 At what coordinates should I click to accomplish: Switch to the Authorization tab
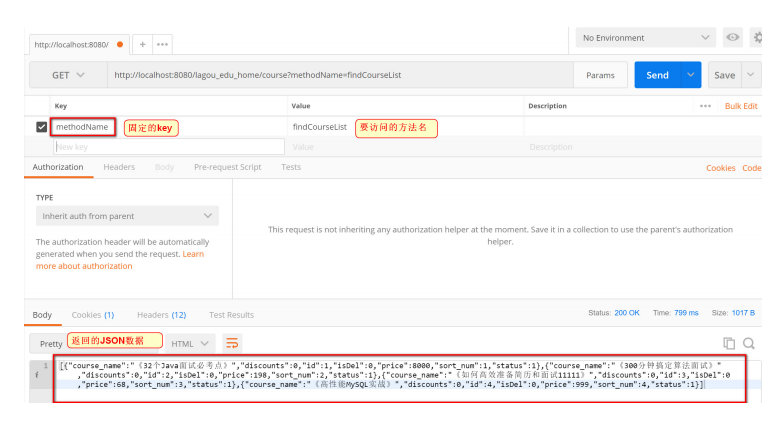tap(58, 167)
